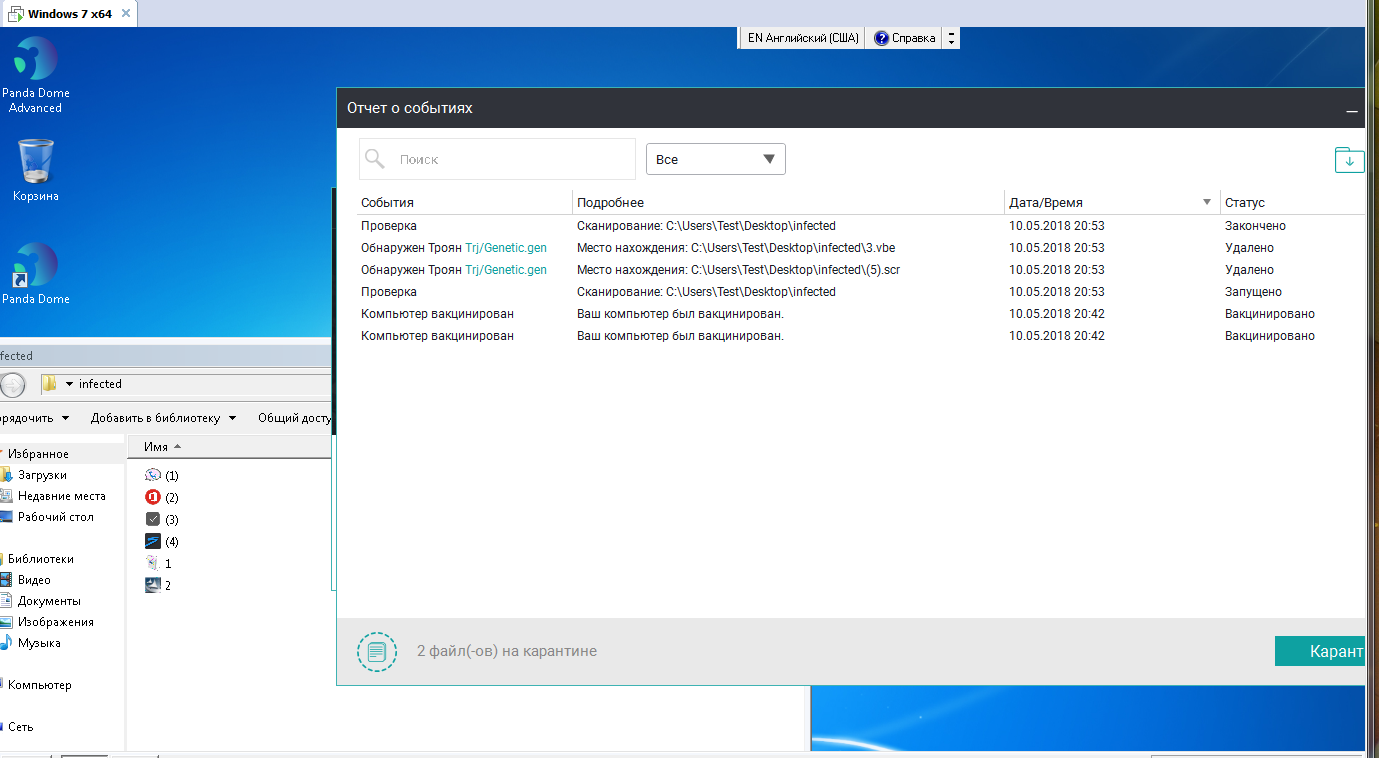Click the Поиск search field
Screen dimensions: 1379x758
click(510, 159)
